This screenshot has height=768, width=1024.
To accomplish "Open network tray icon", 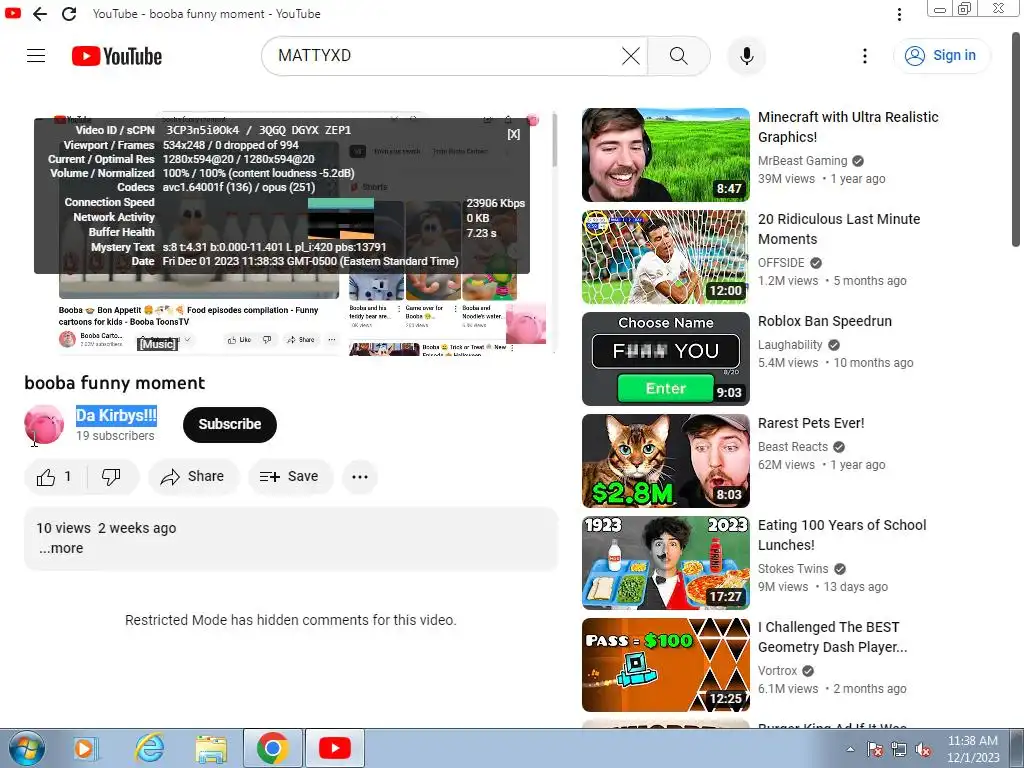I will click(x=899, y=749).
